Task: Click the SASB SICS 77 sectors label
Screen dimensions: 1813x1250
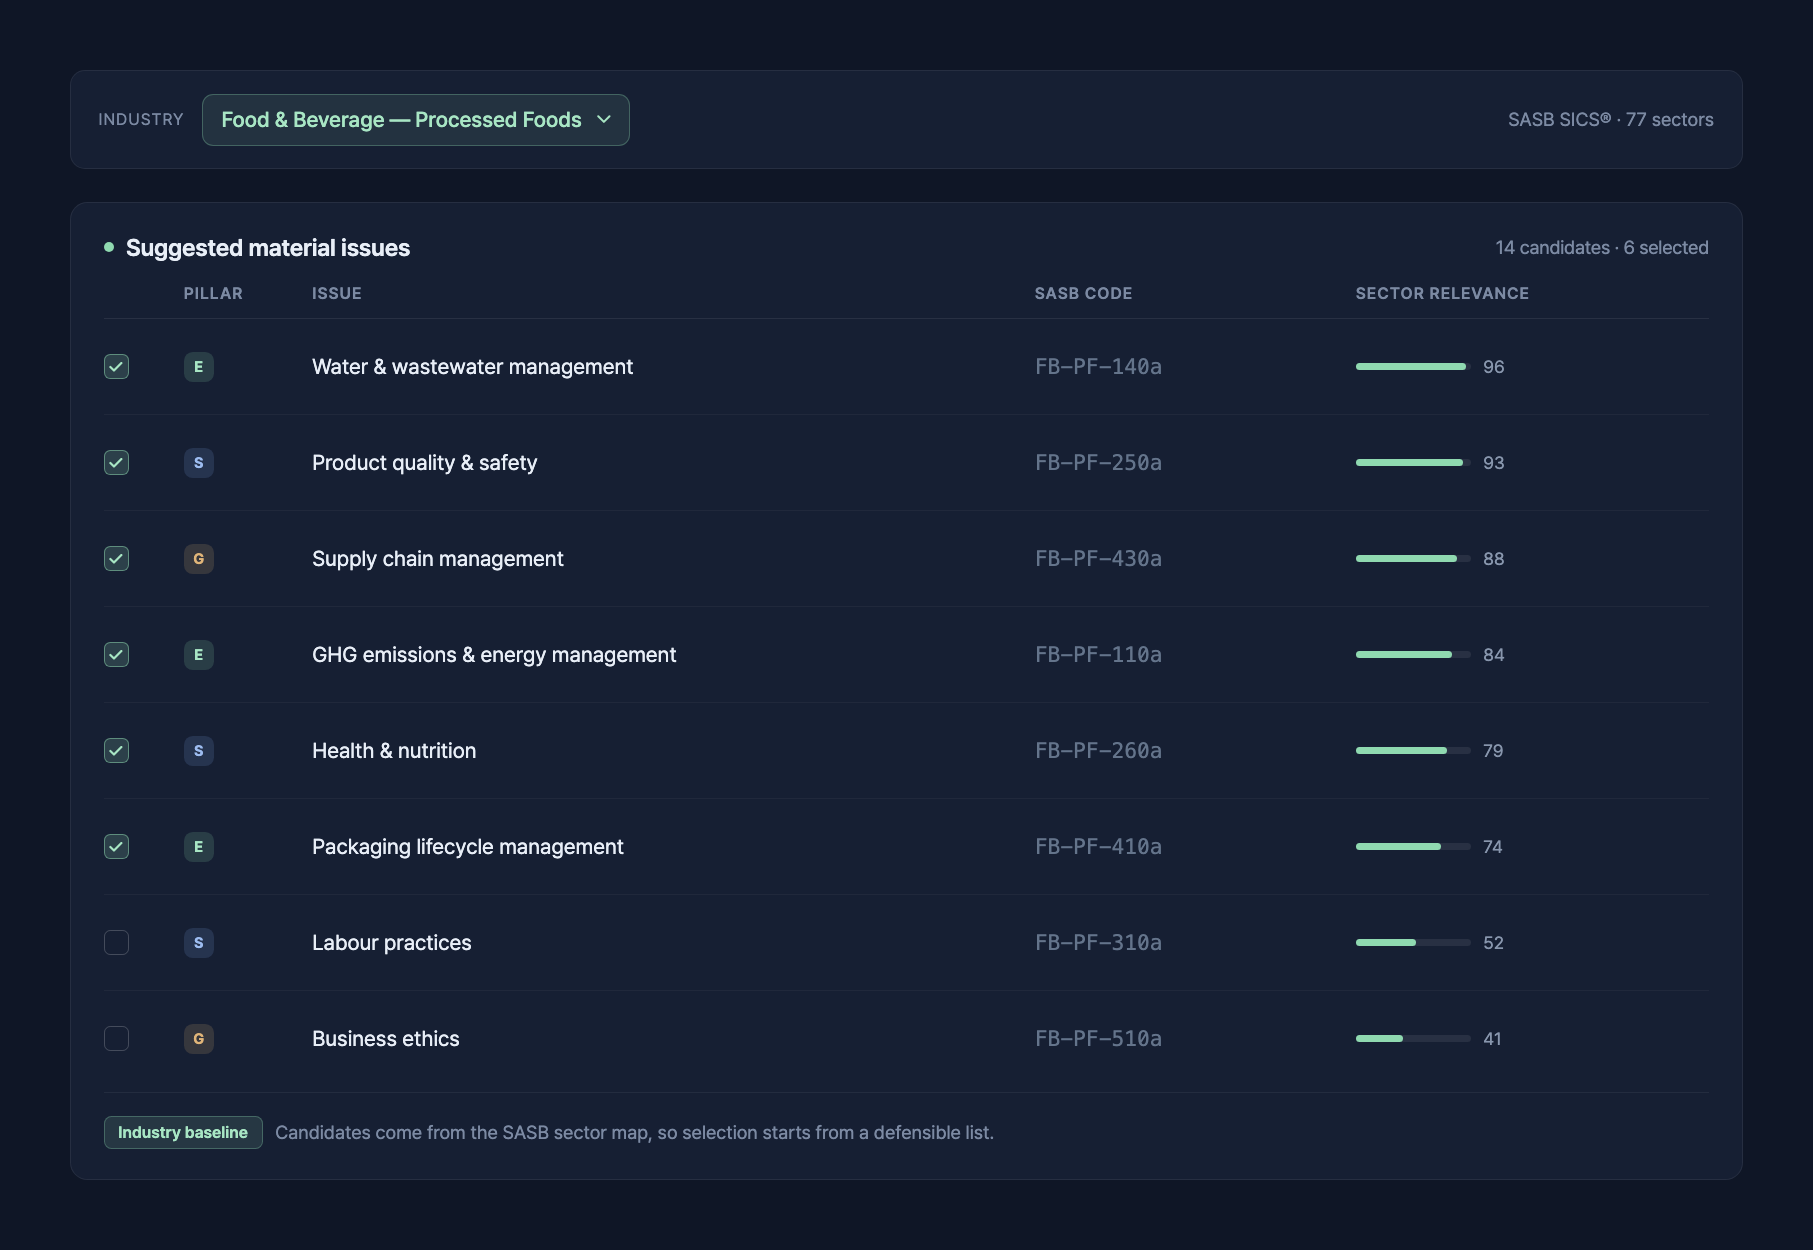Action: 1610,120
